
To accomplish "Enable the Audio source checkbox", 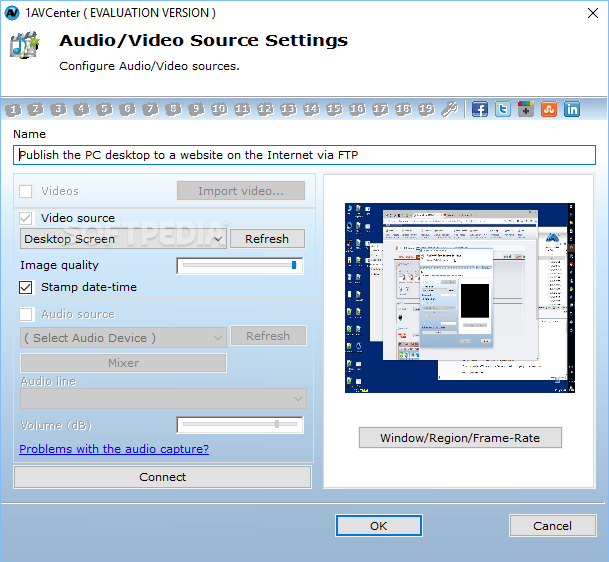I will tap(26, 314).
